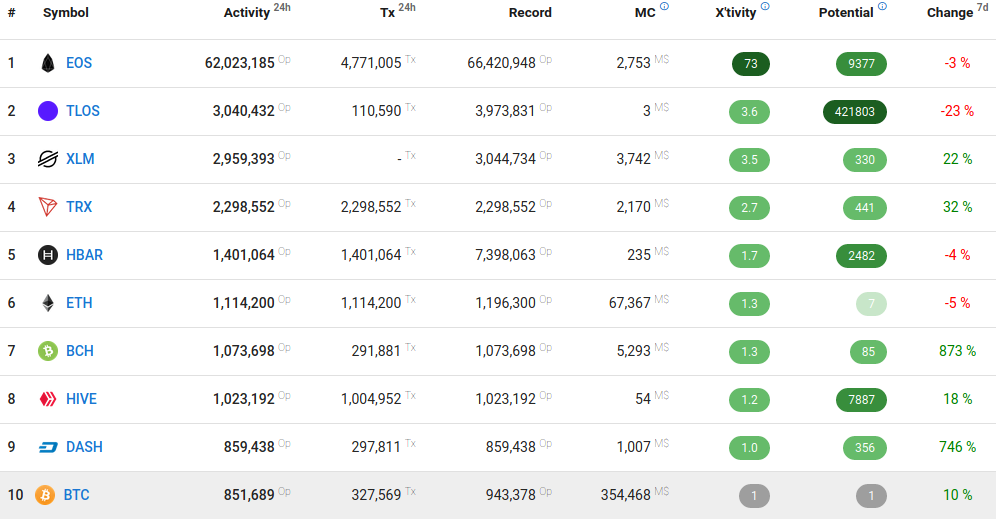Open the EOS symbol link
This screenshot has width=996, height=519.
pos(79,63)
